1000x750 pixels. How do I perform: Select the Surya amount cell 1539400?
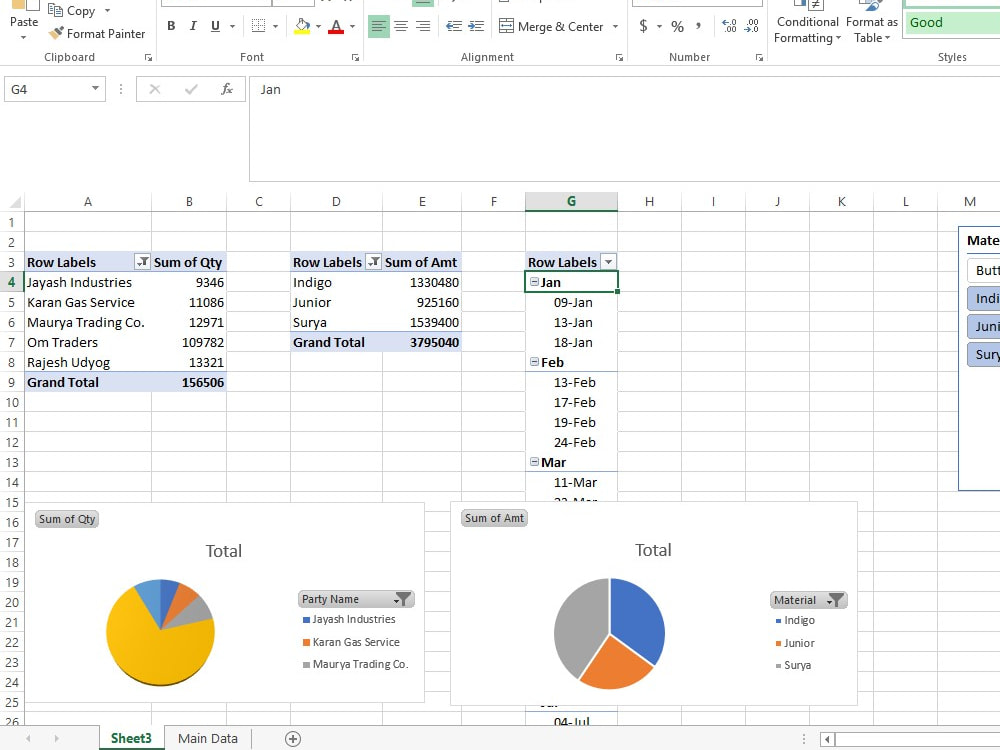[422, 323]
